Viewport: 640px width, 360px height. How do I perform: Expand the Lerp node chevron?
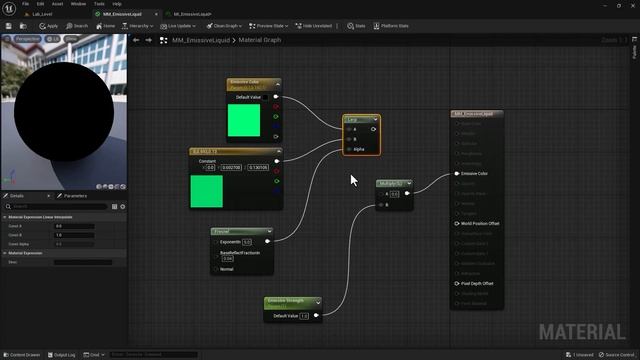(x=375, y=120)
